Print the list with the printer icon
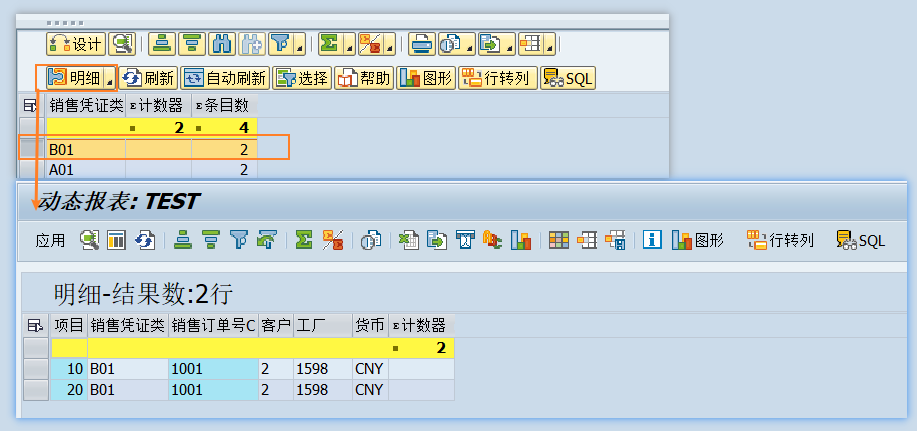 click(x=422, y=44)
